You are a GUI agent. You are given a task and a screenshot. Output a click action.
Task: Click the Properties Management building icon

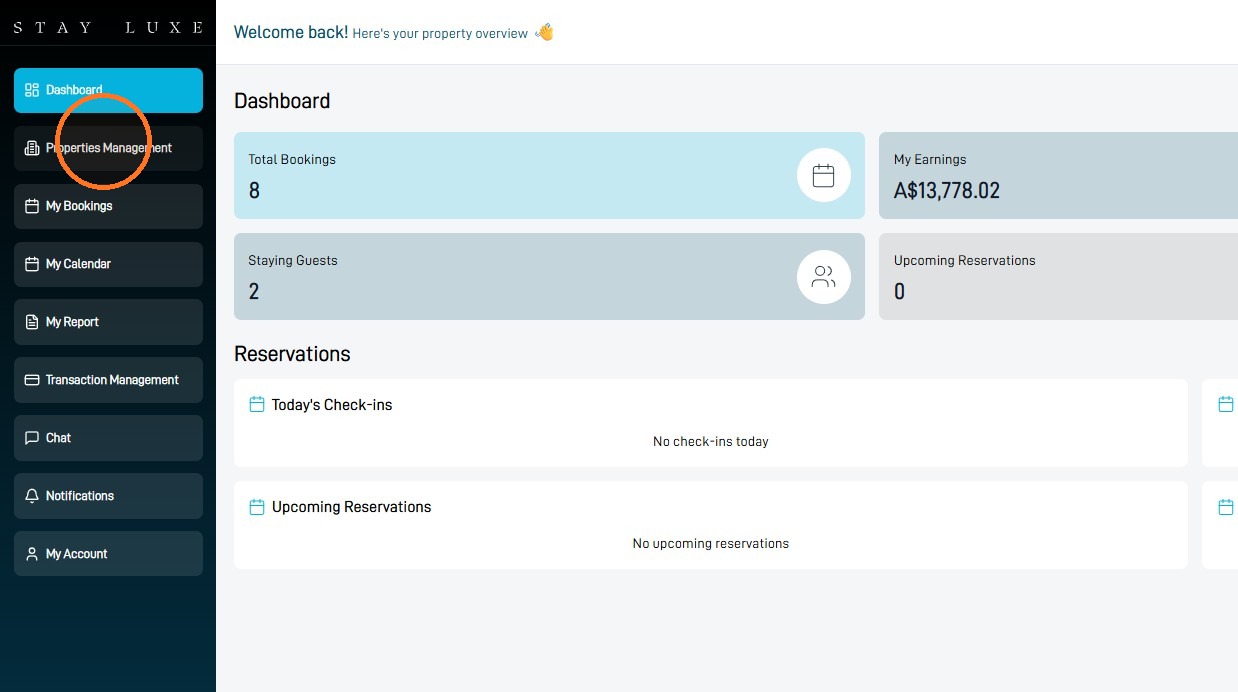click(32, 148)
